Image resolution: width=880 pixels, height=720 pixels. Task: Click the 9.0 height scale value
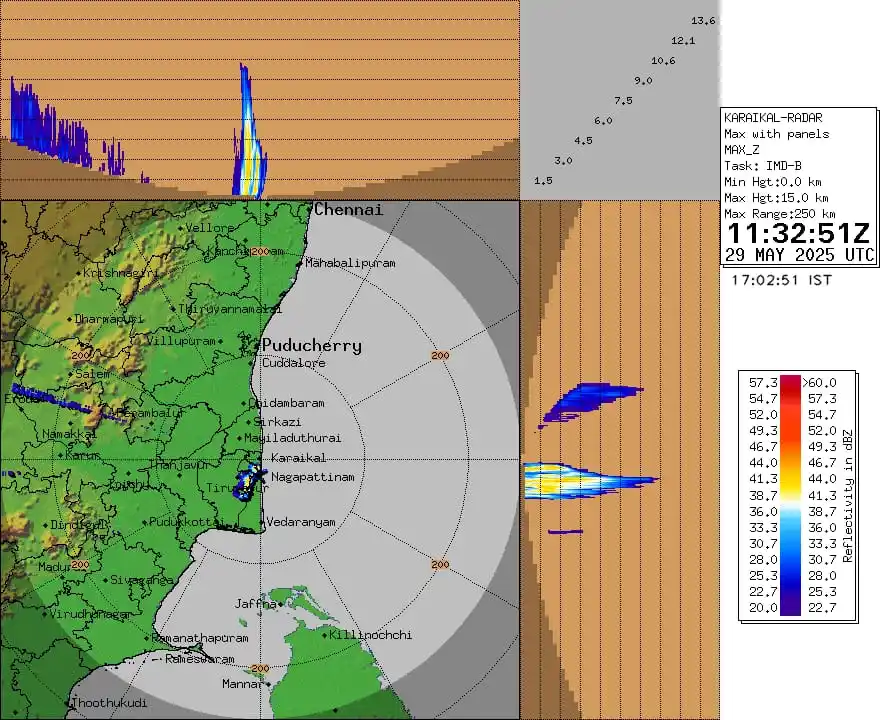[643, 81]
